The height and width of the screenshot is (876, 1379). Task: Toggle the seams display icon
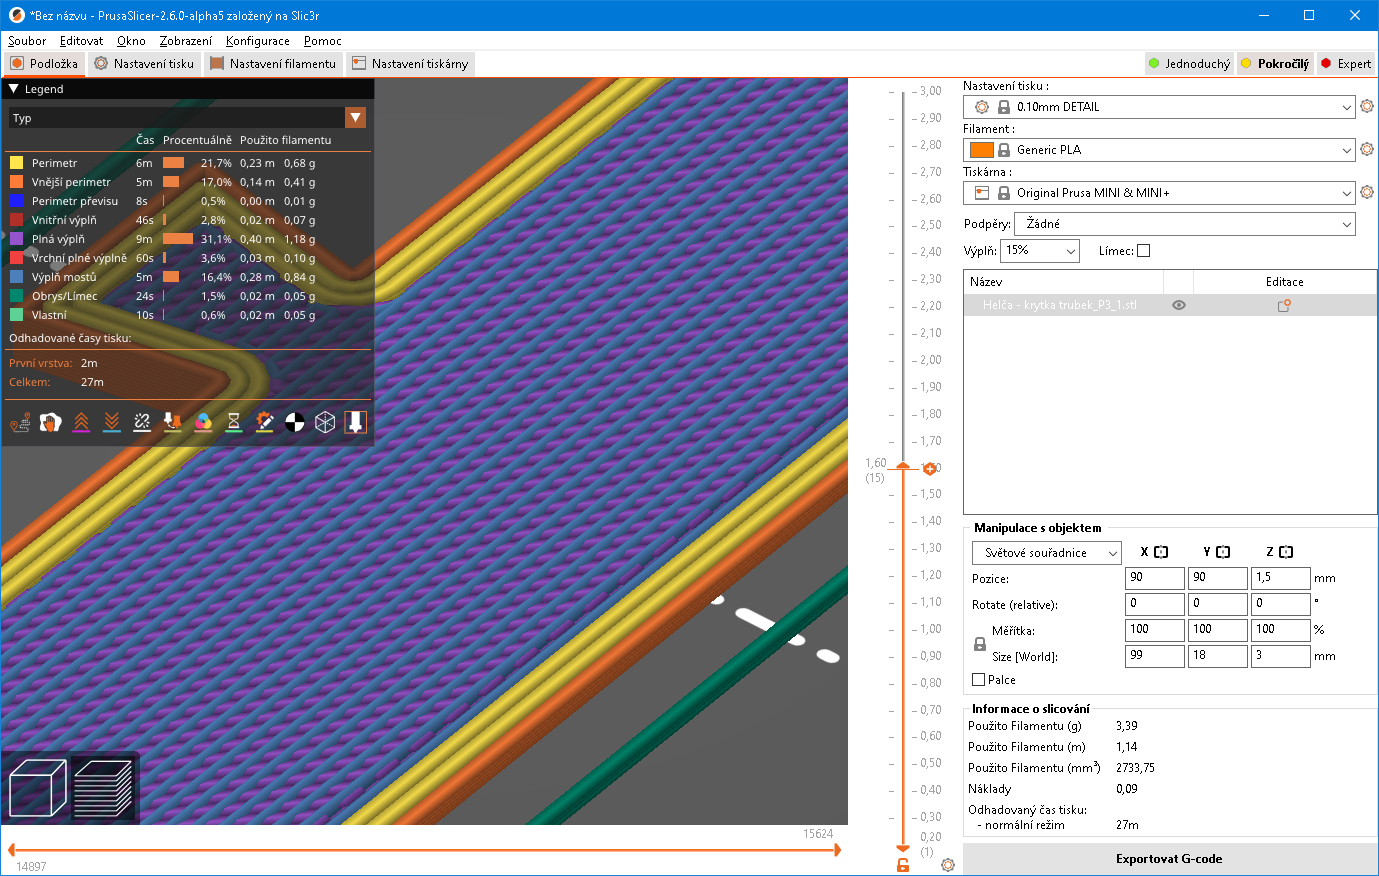point(142,421)
